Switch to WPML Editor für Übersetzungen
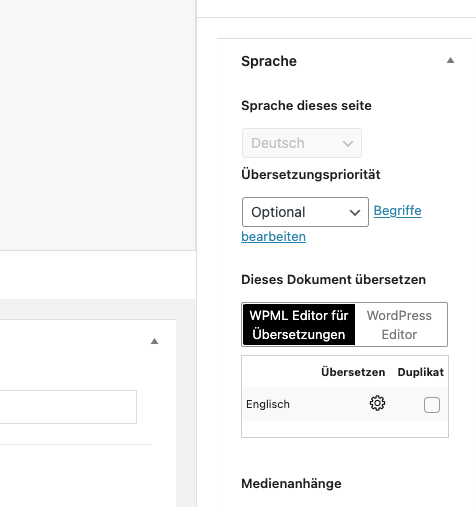The height and width of the screenshot is (507, 476). pyautogui.click(x=299, y=325)
